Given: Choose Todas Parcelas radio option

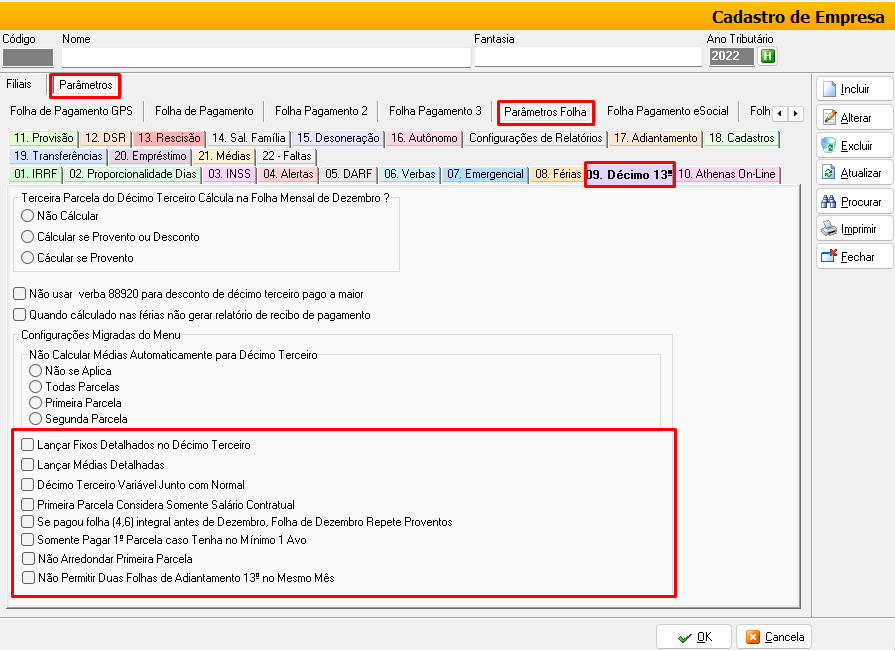Looking at the screenshot, I should point(36,387).
